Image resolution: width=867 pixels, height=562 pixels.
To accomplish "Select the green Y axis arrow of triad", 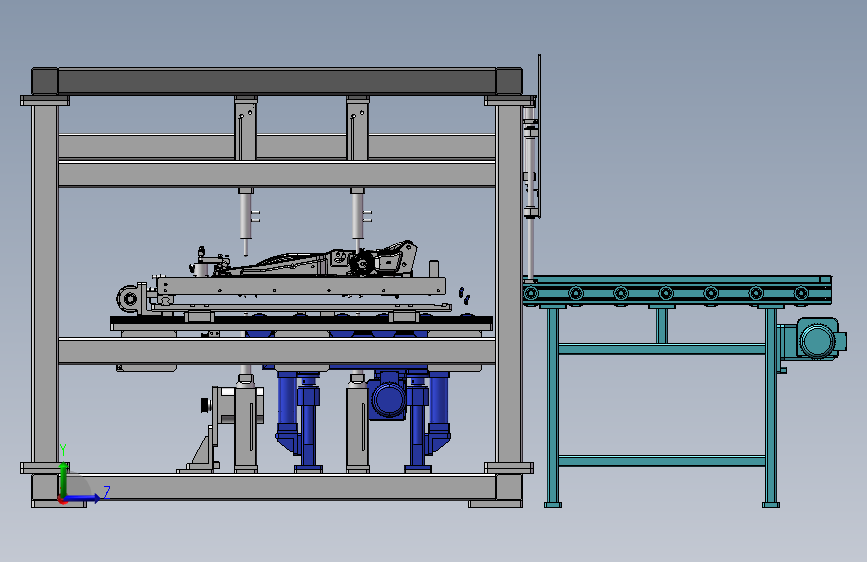I will pyautogui.click(x=64, y=480).
